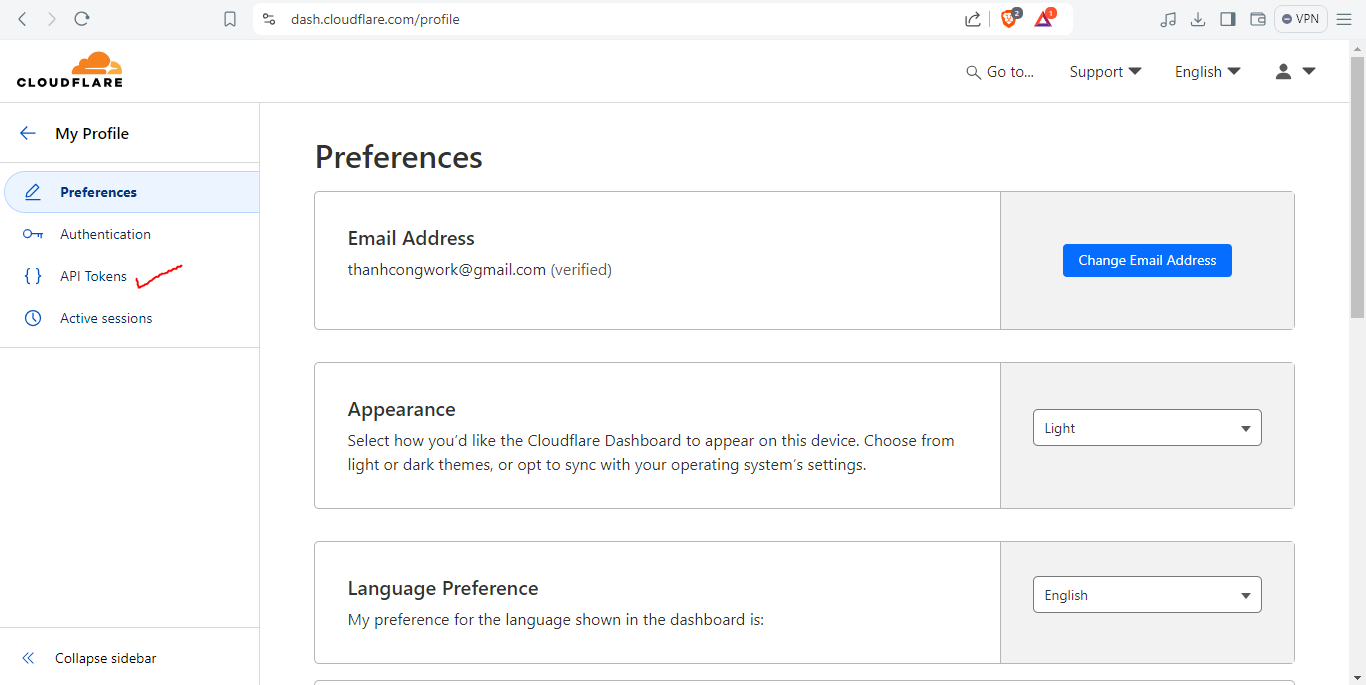1366x685 pixels.
Task: Click the Appearance section heading
Action: 401,409
